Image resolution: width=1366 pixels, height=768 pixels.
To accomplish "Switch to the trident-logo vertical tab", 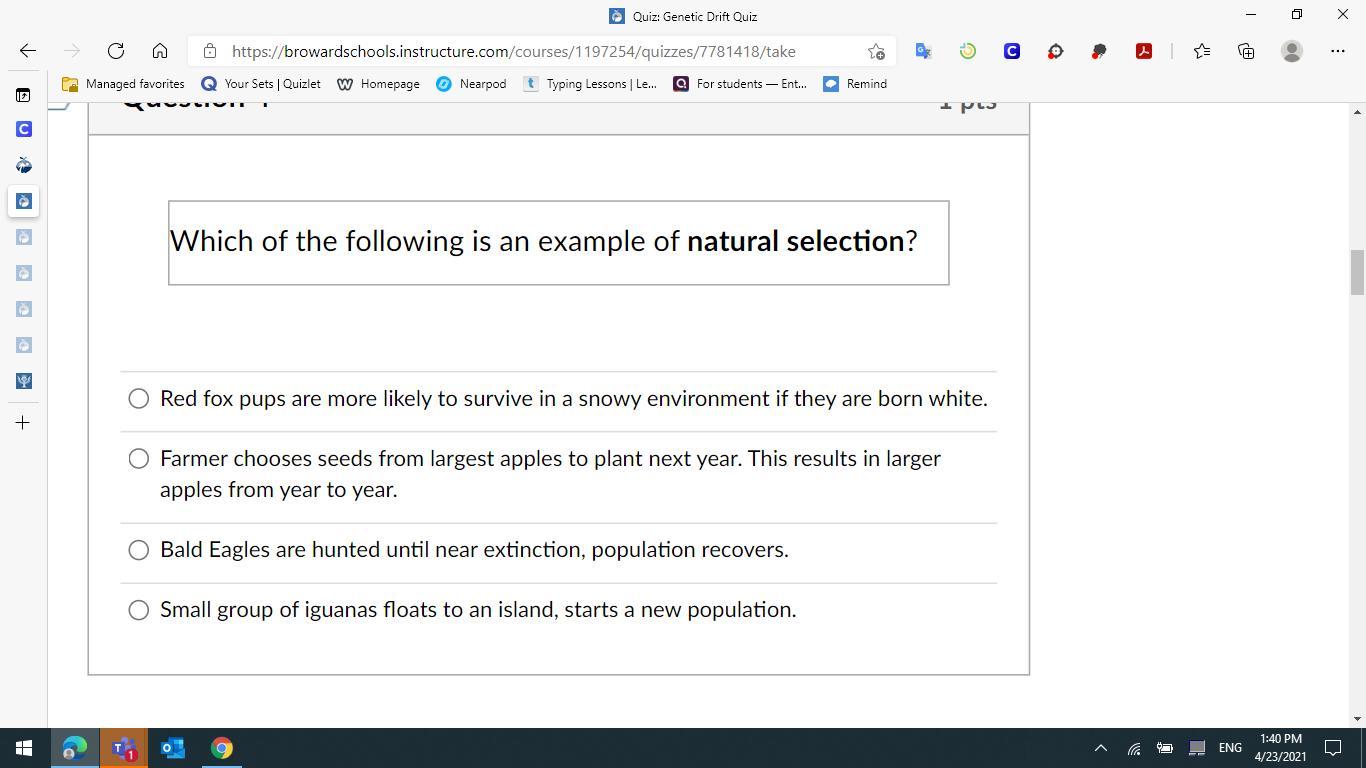I will [x=23, y=381].
